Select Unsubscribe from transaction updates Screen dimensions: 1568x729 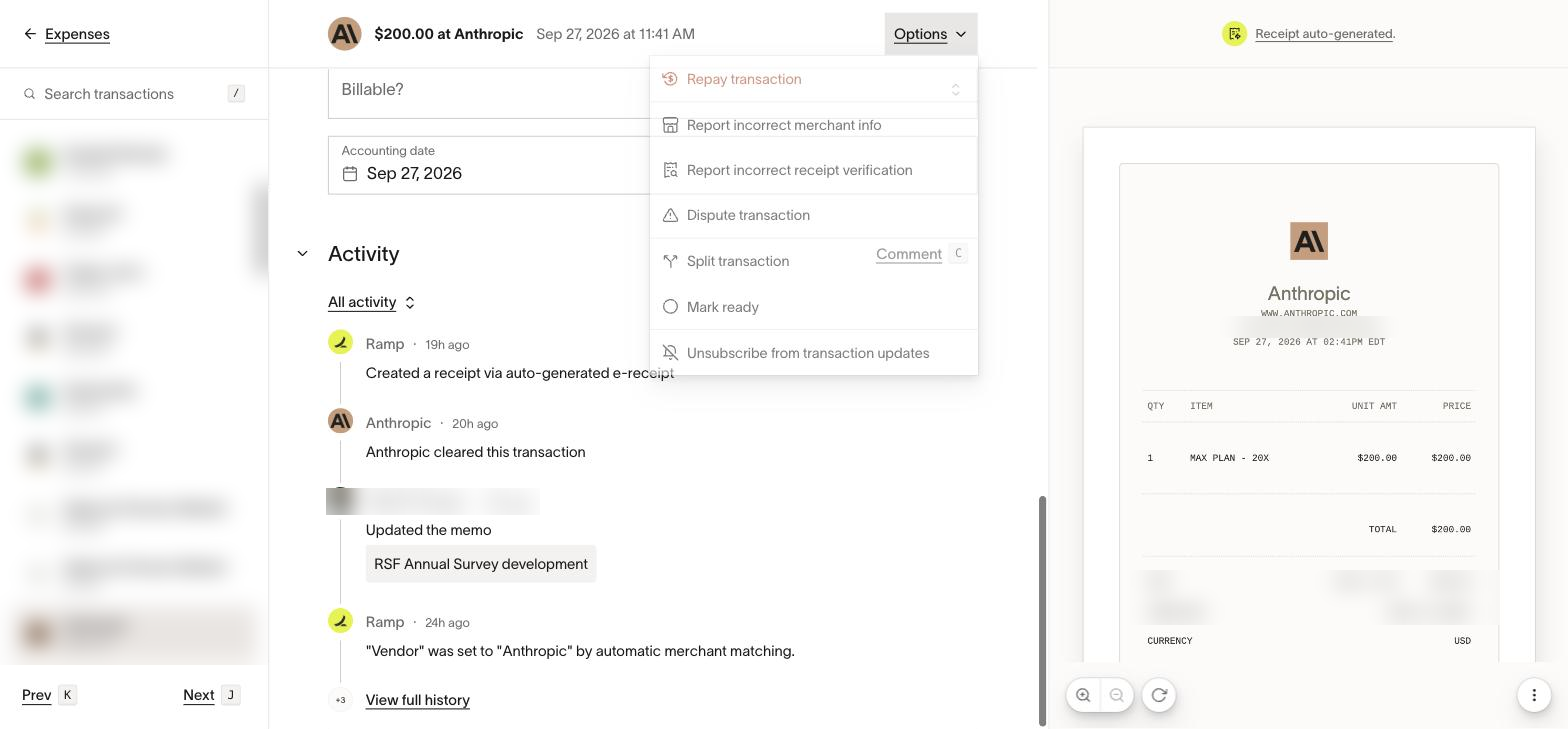coord(813,353)
